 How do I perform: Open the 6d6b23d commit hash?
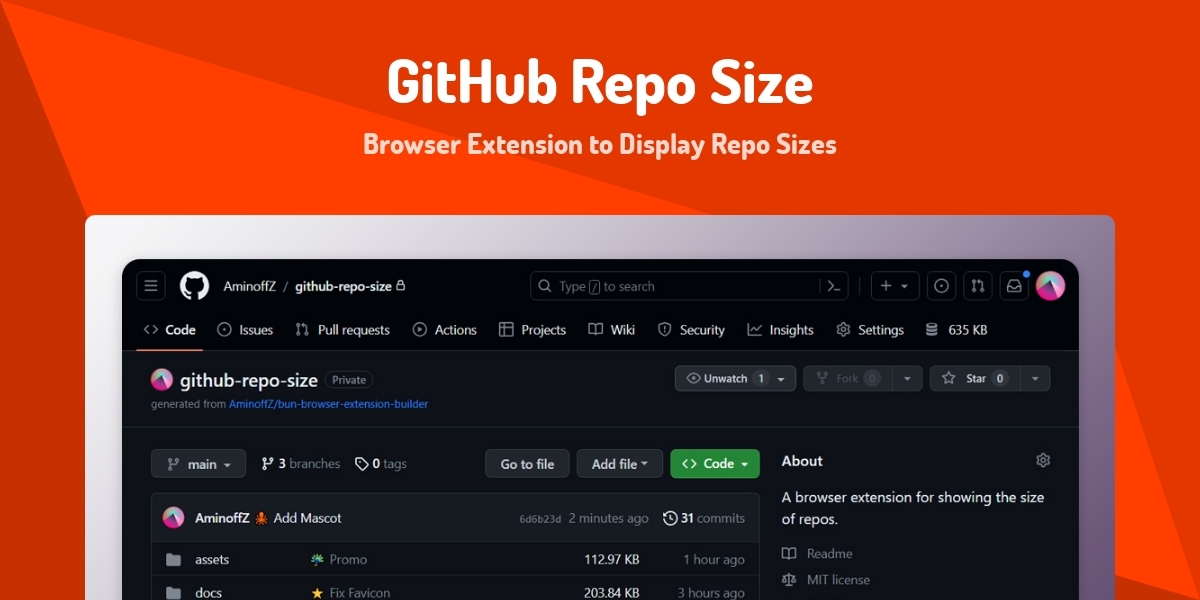(x=540, y=519)
